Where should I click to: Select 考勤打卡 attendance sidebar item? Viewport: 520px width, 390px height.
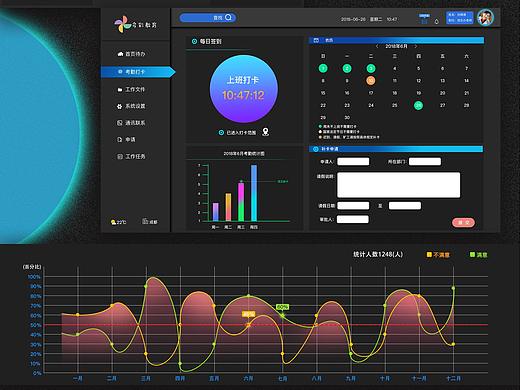pos(138,72)
